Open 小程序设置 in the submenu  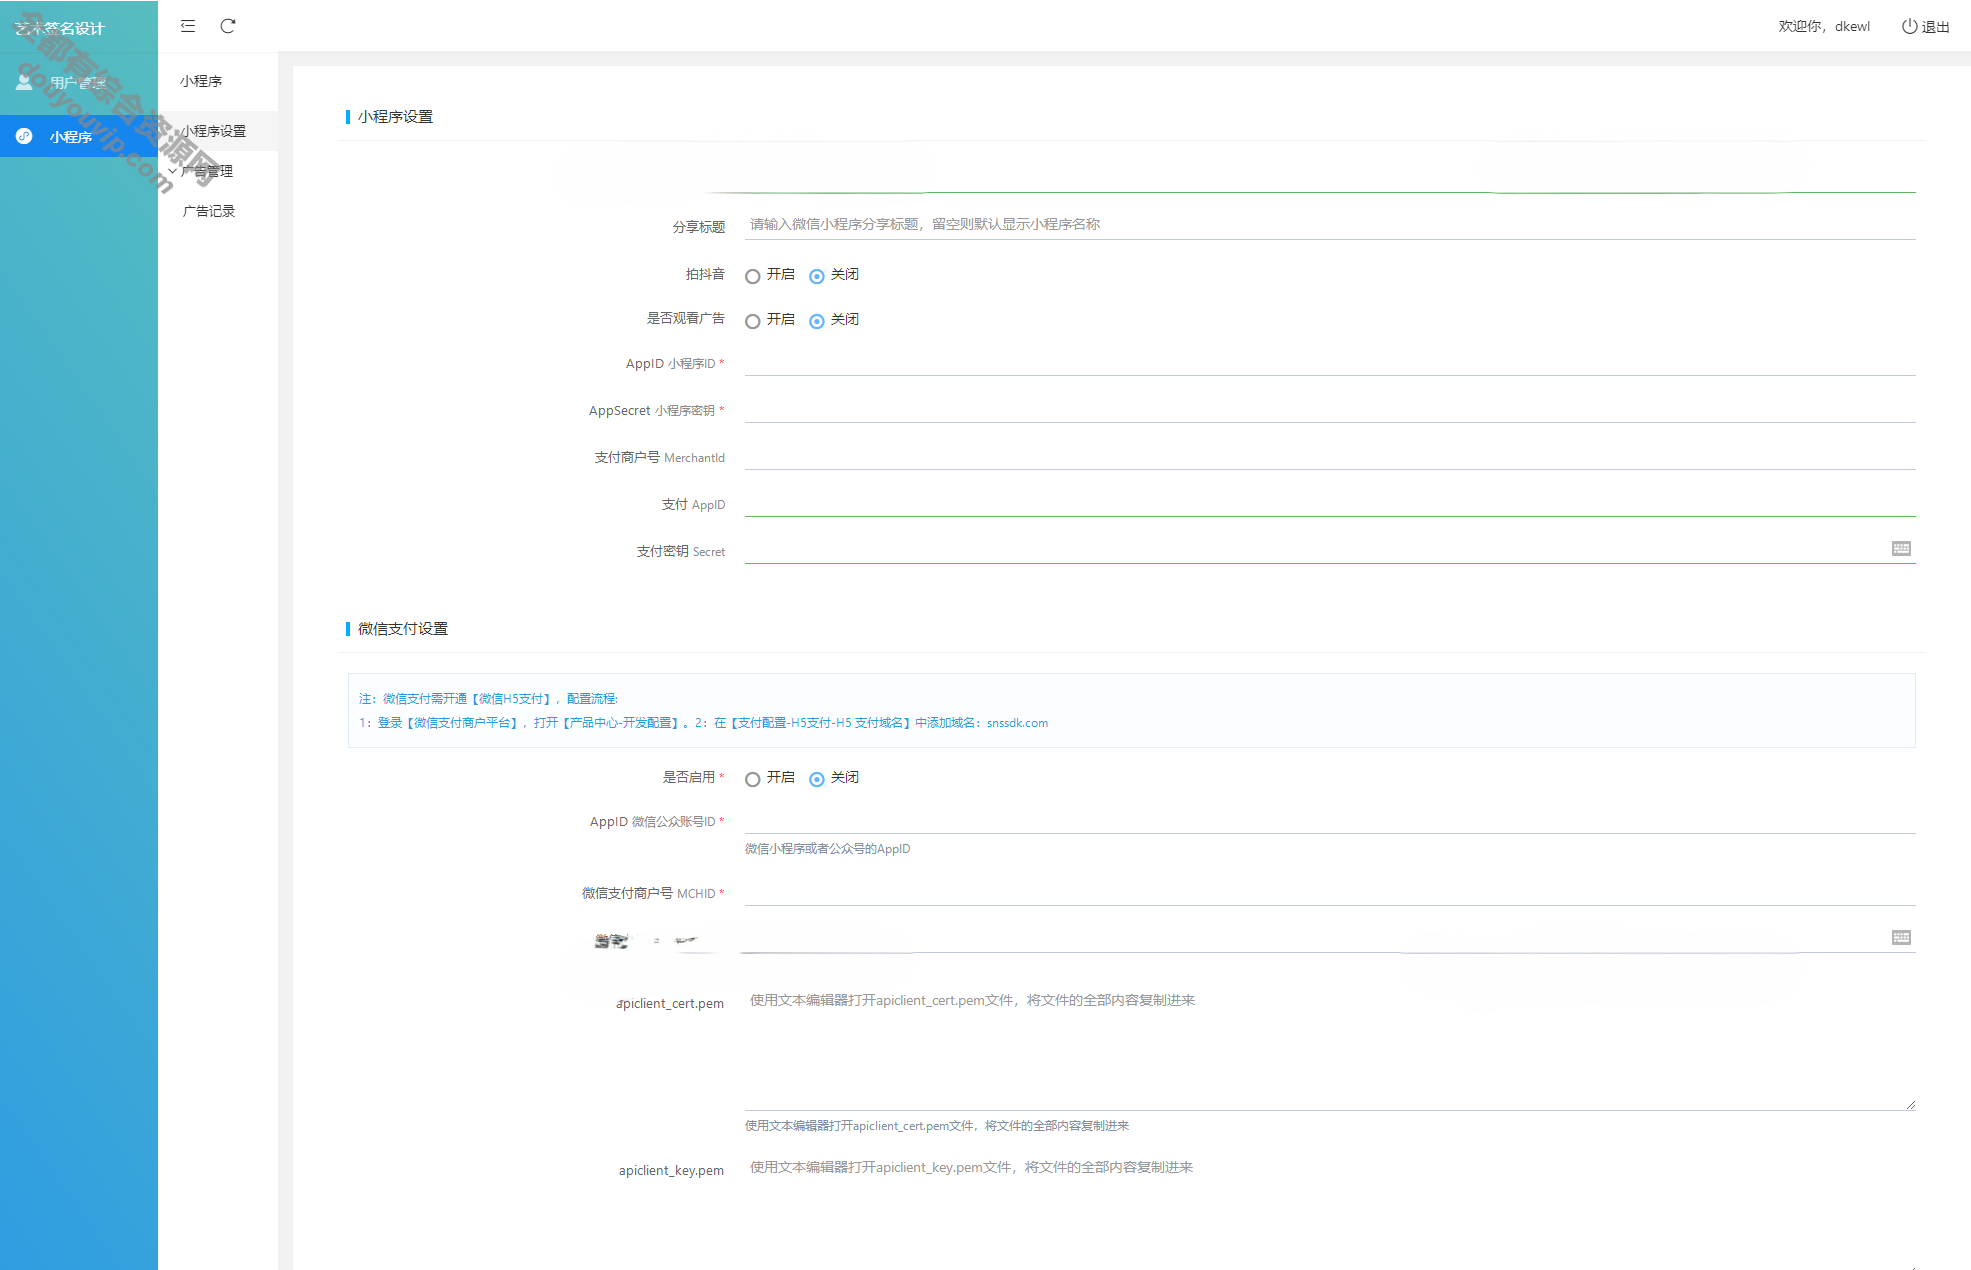click(218, 131)
